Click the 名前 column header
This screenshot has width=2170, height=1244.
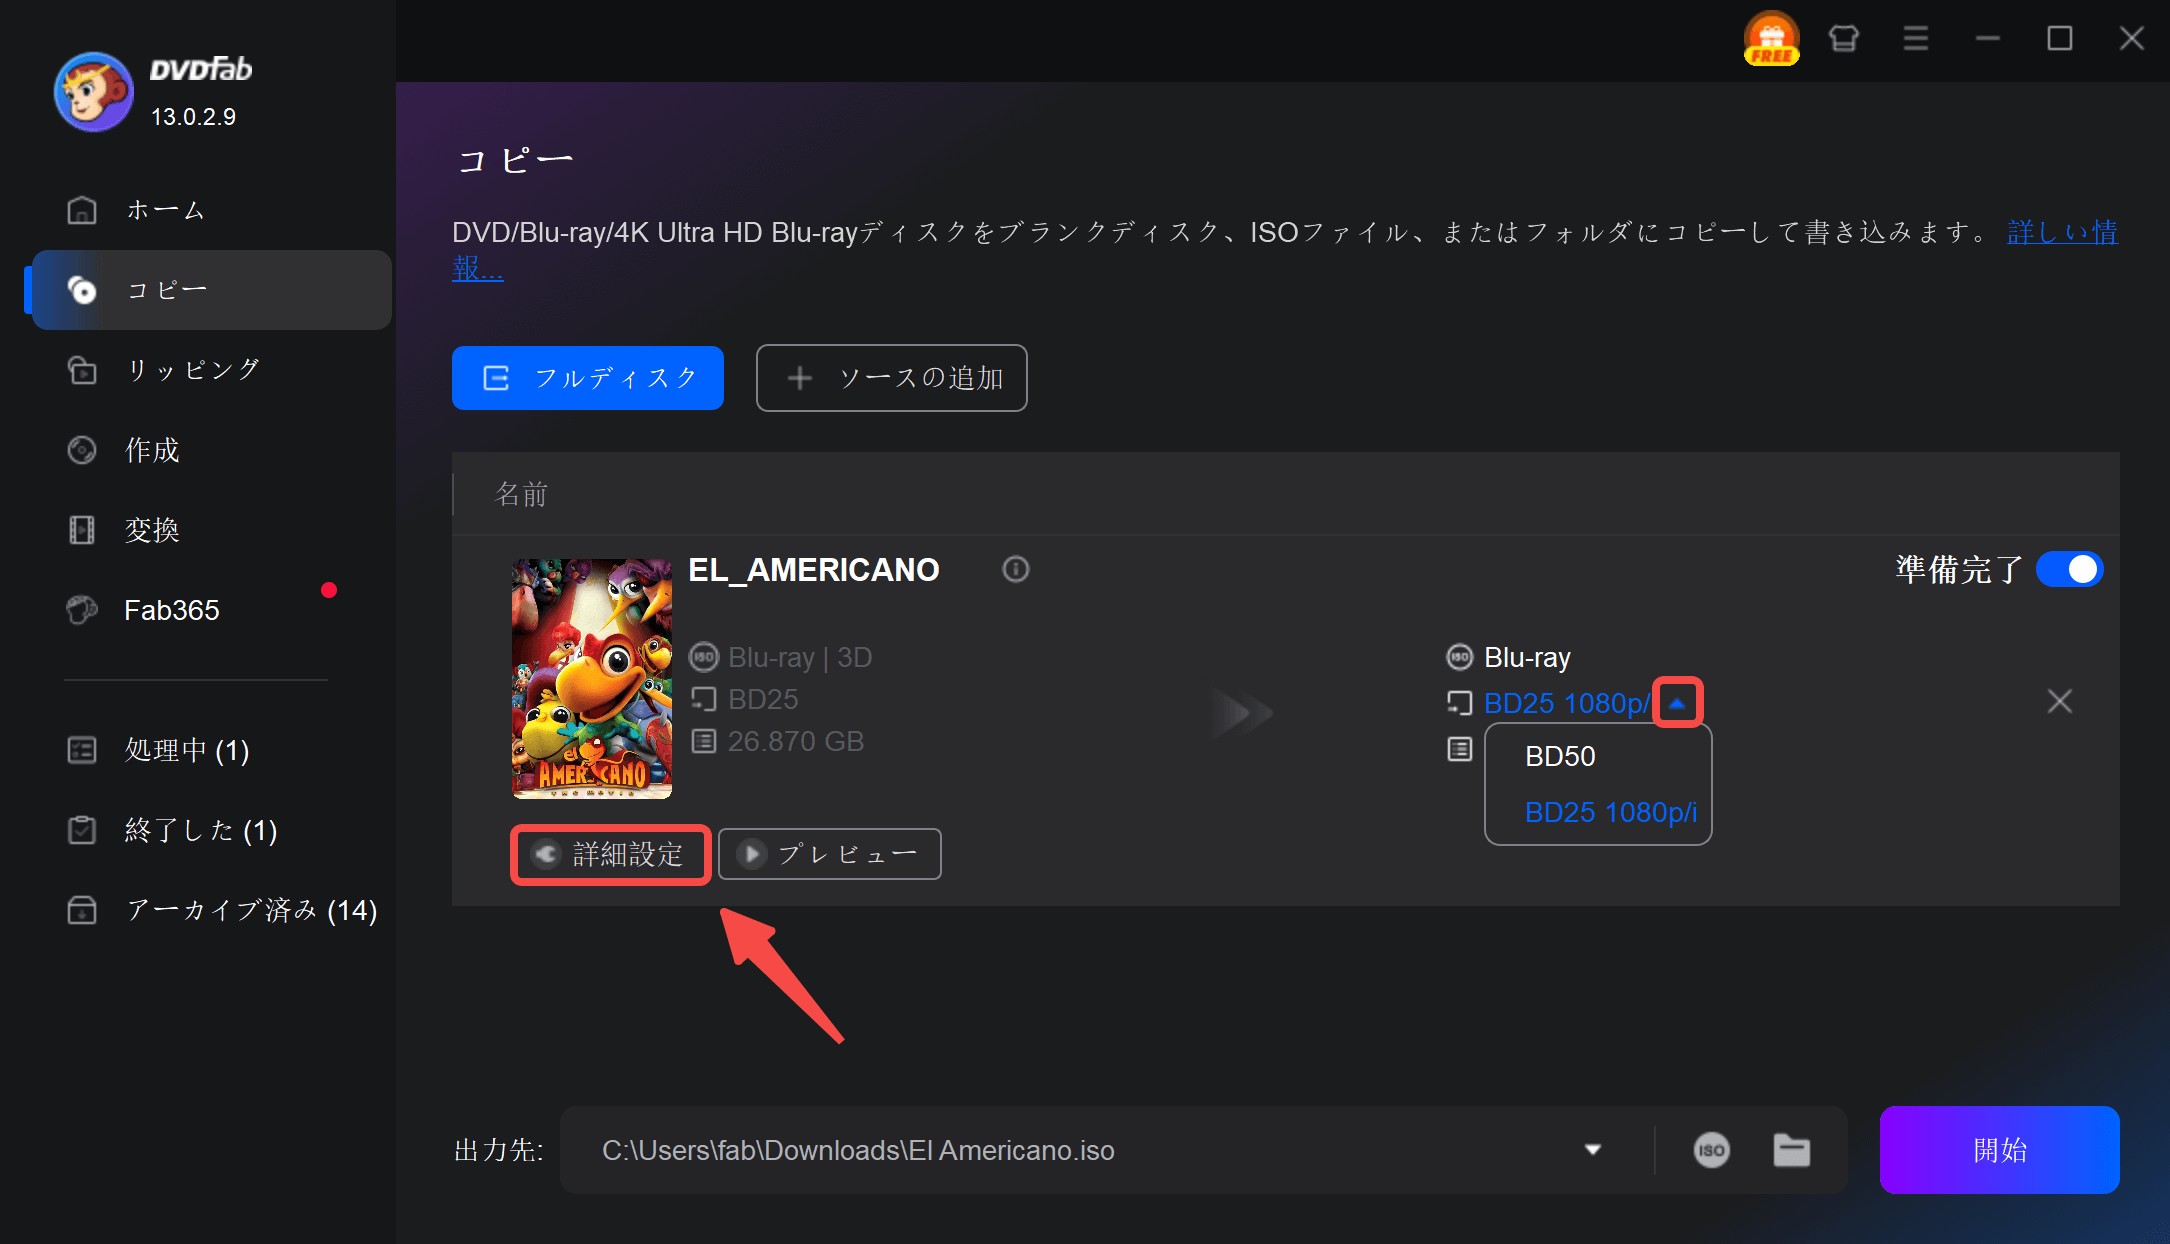[521, 494]
